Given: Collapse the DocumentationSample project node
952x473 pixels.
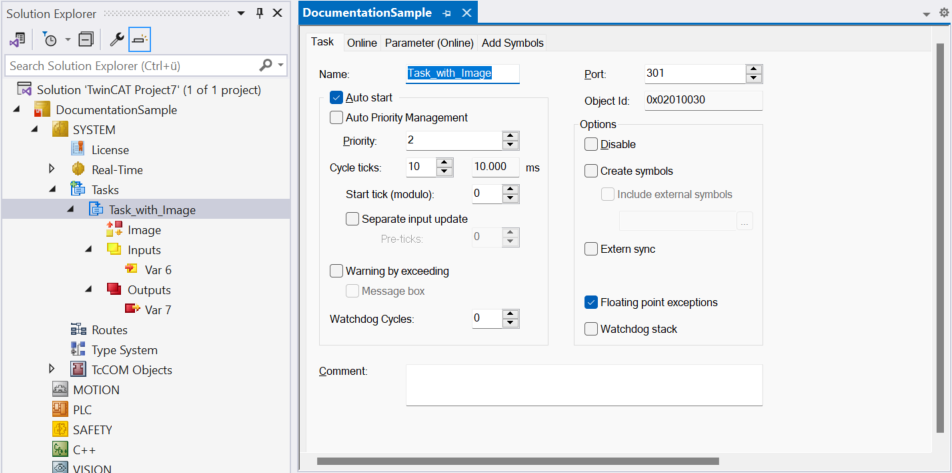Looking at the screenshot, I should click(x=16, y=110).
